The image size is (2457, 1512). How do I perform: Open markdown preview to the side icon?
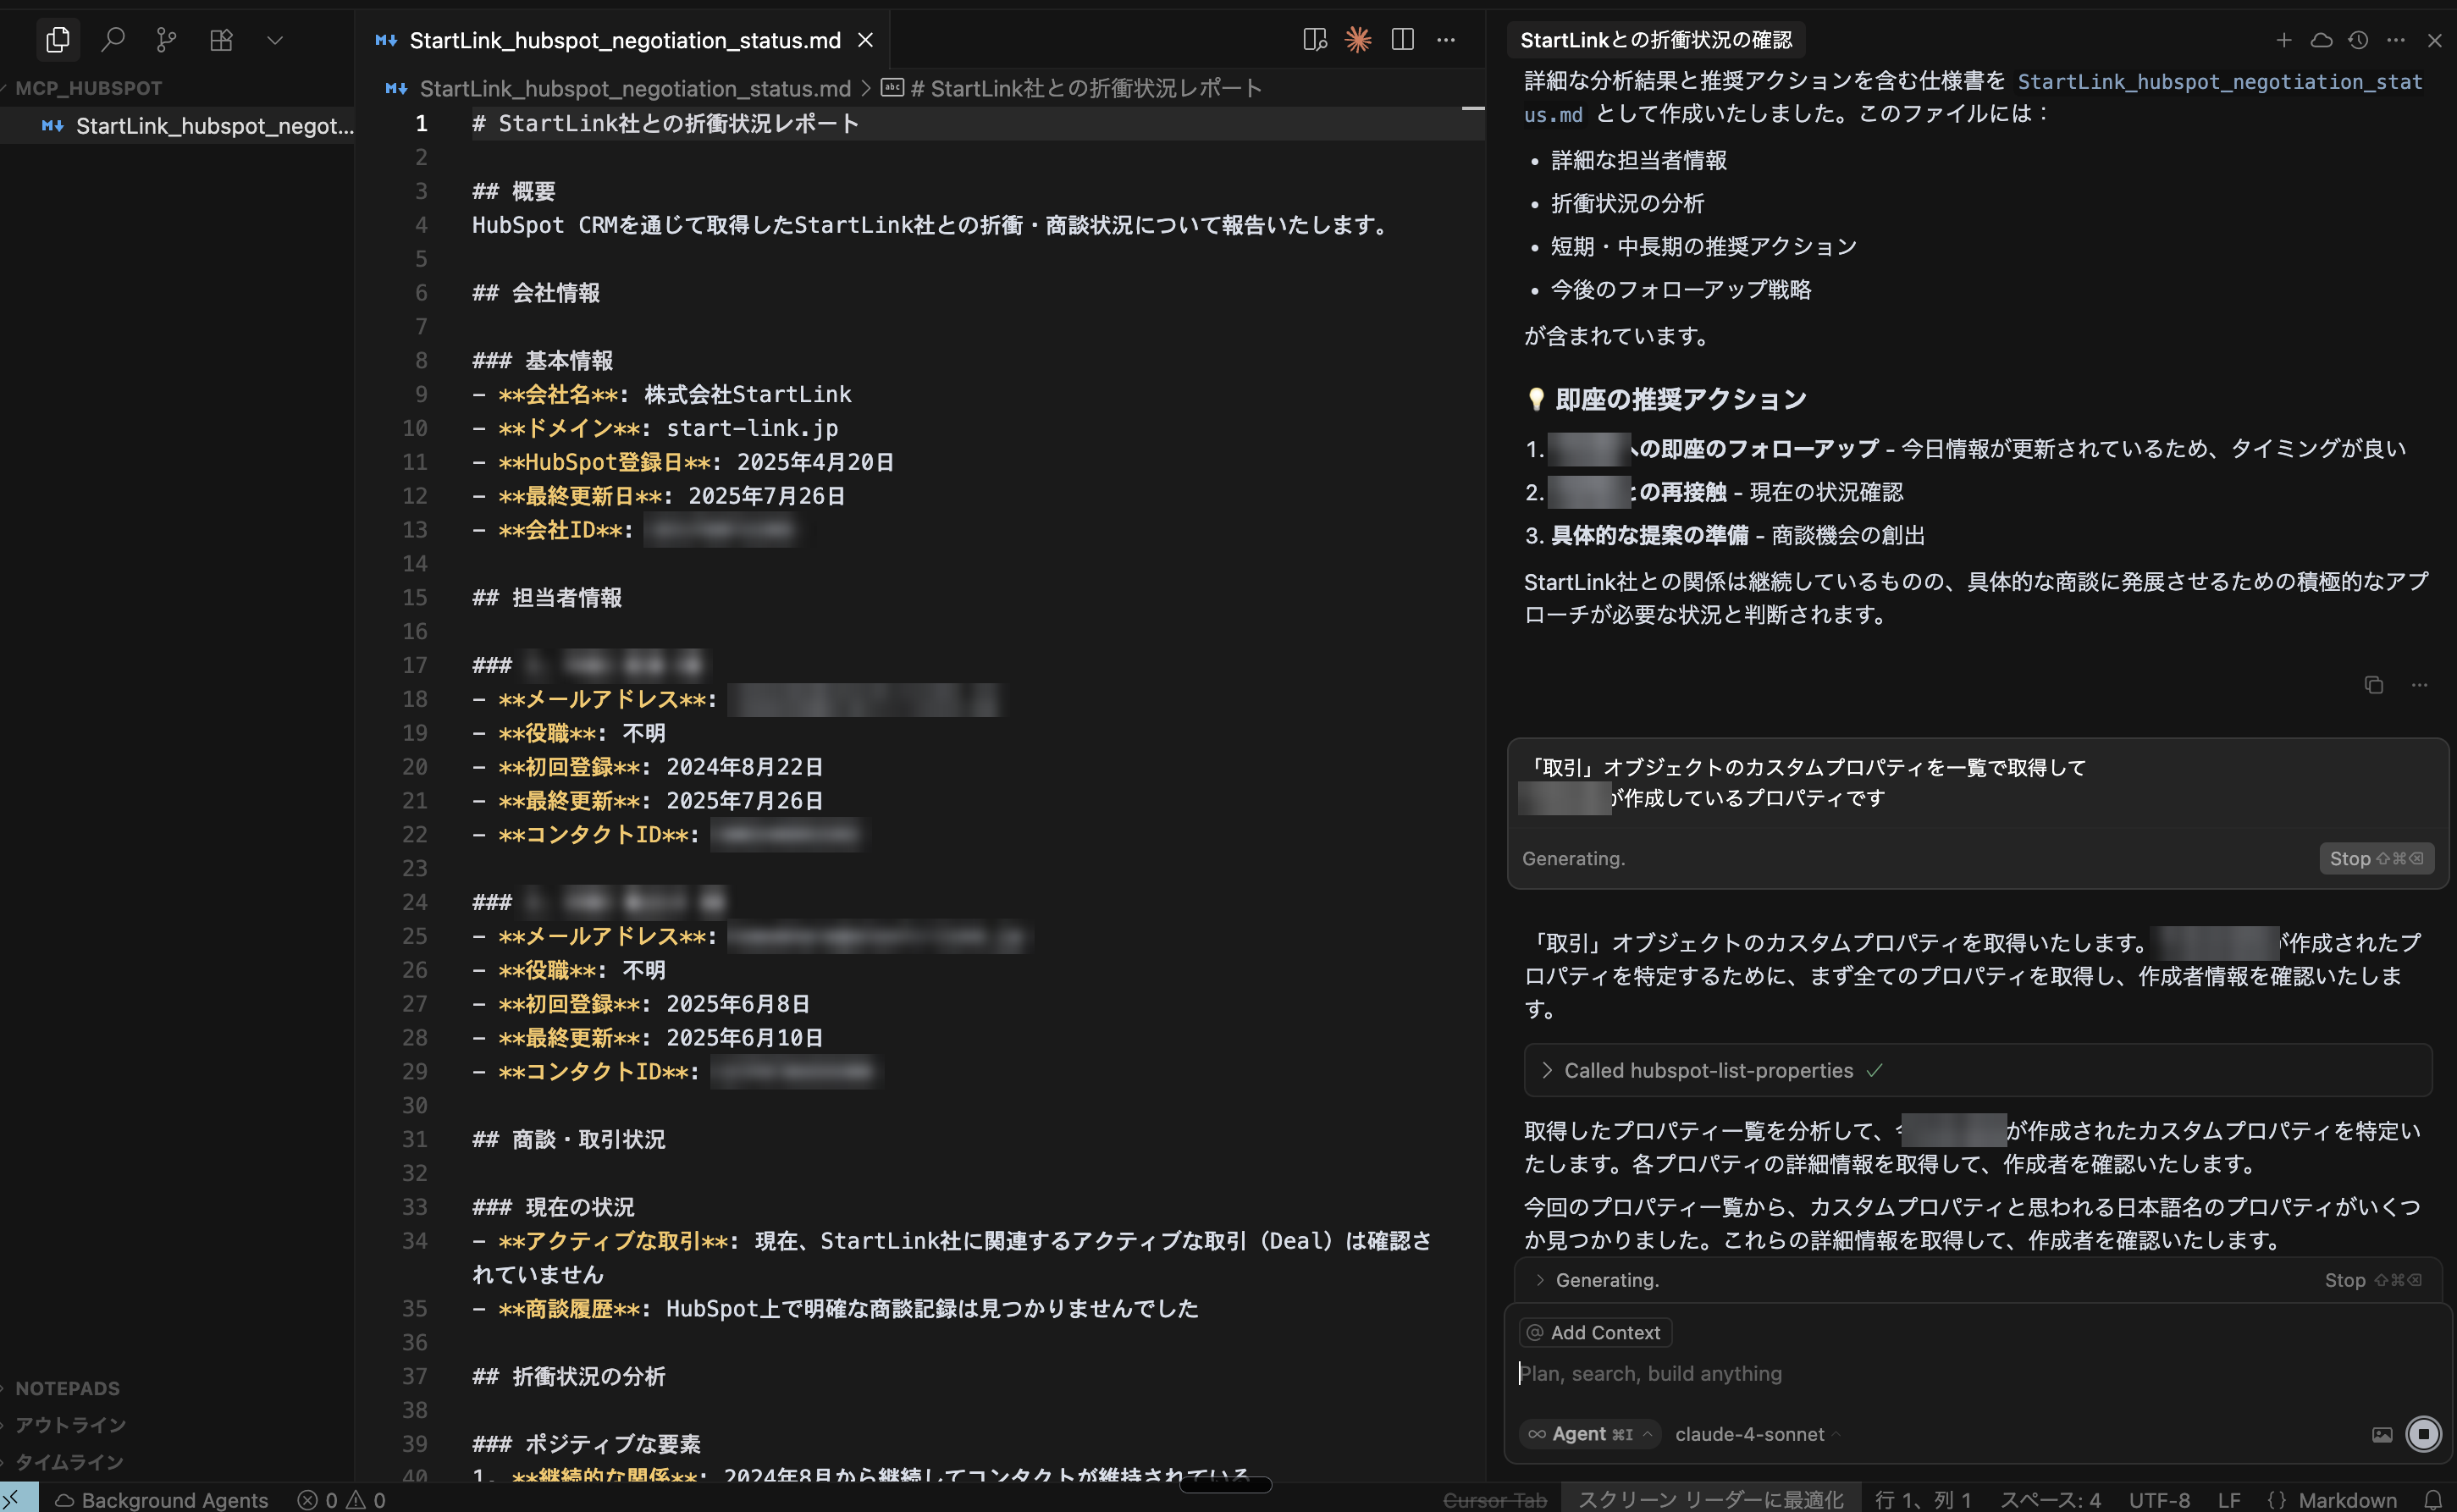pos(1314,40)
